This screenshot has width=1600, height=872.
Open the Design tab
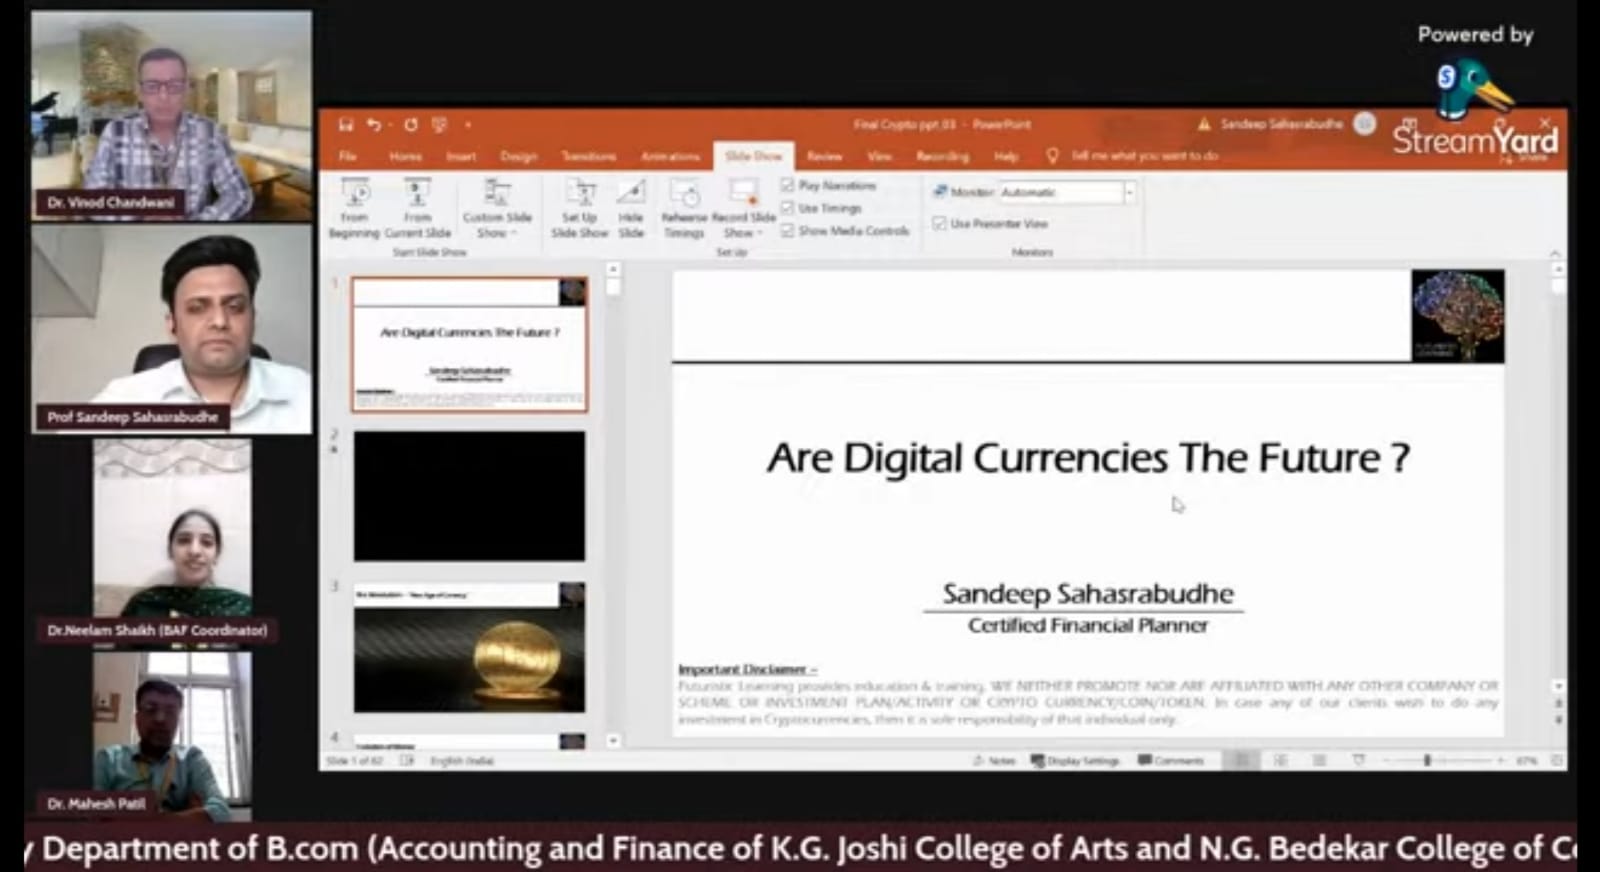(x=518, y=156)
